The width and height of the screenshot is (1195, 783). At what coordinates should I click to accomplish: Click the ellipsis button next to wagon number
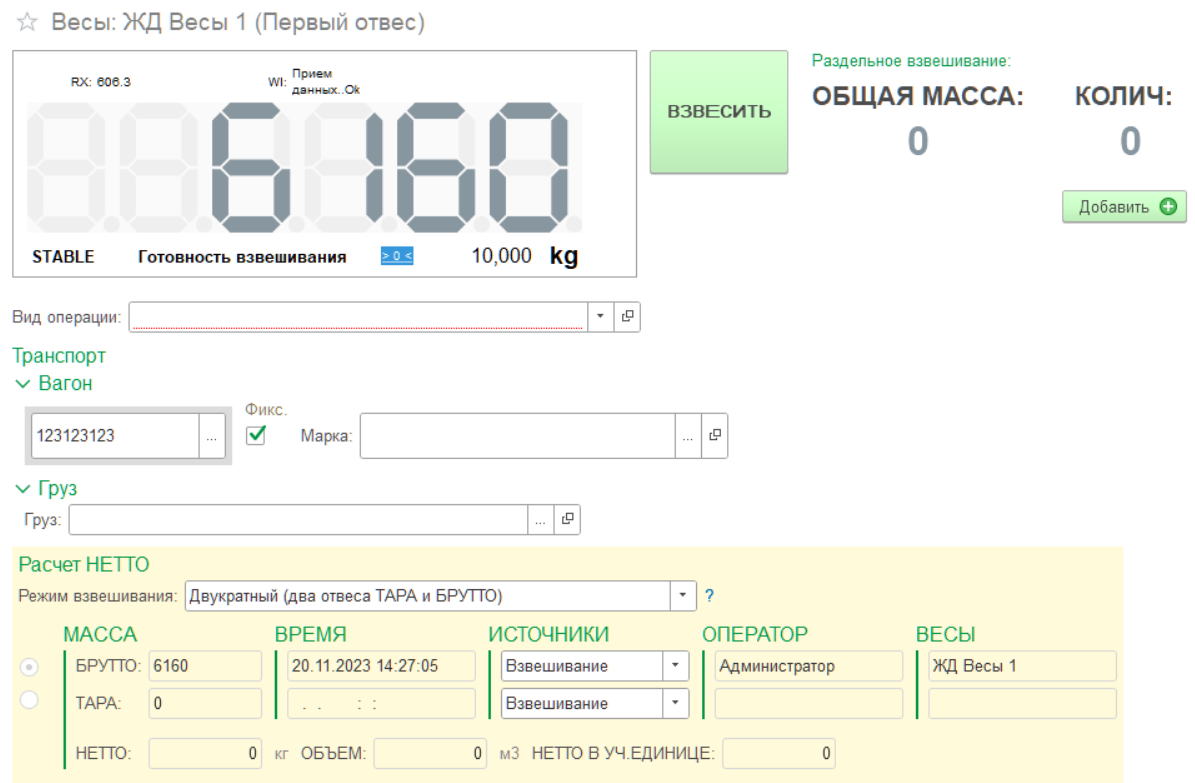pos(211,437)
